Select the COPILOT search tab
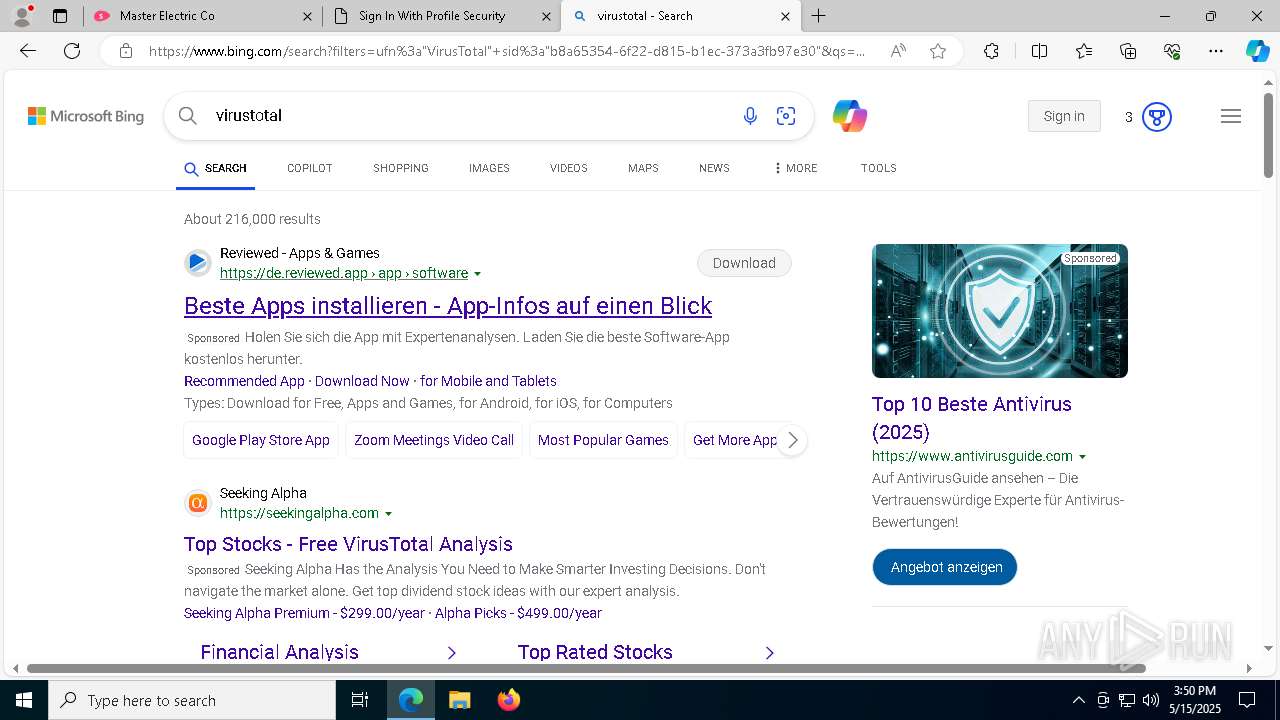Viewport: 1280px width, 720px height. (309, 168)
